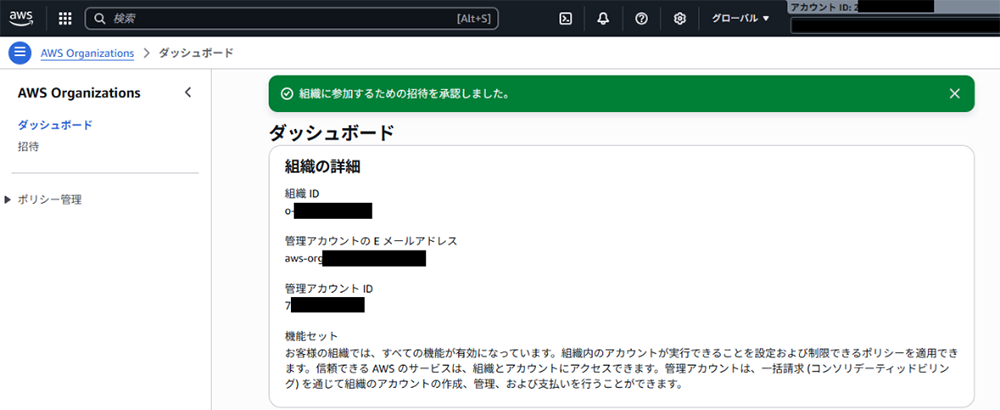Click the AWS Organizations sidebar title
The image size is (1000, 410).
79,93
